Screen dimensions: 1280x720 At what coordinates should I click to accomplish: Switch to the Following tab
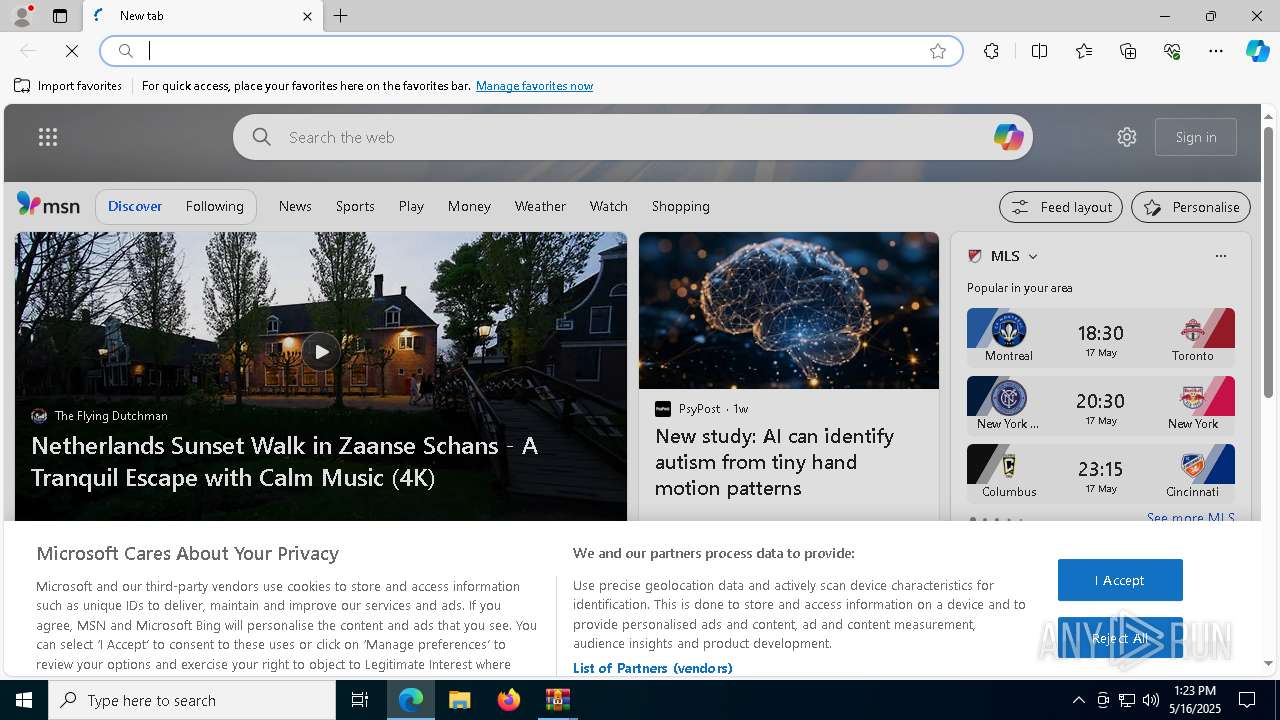215,206
